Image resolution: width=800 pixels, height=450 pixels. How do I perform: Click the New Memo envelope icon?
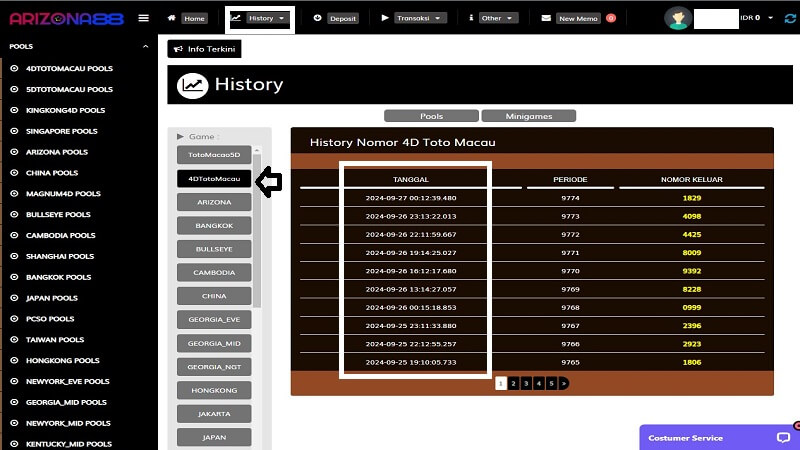coord(546,18)
